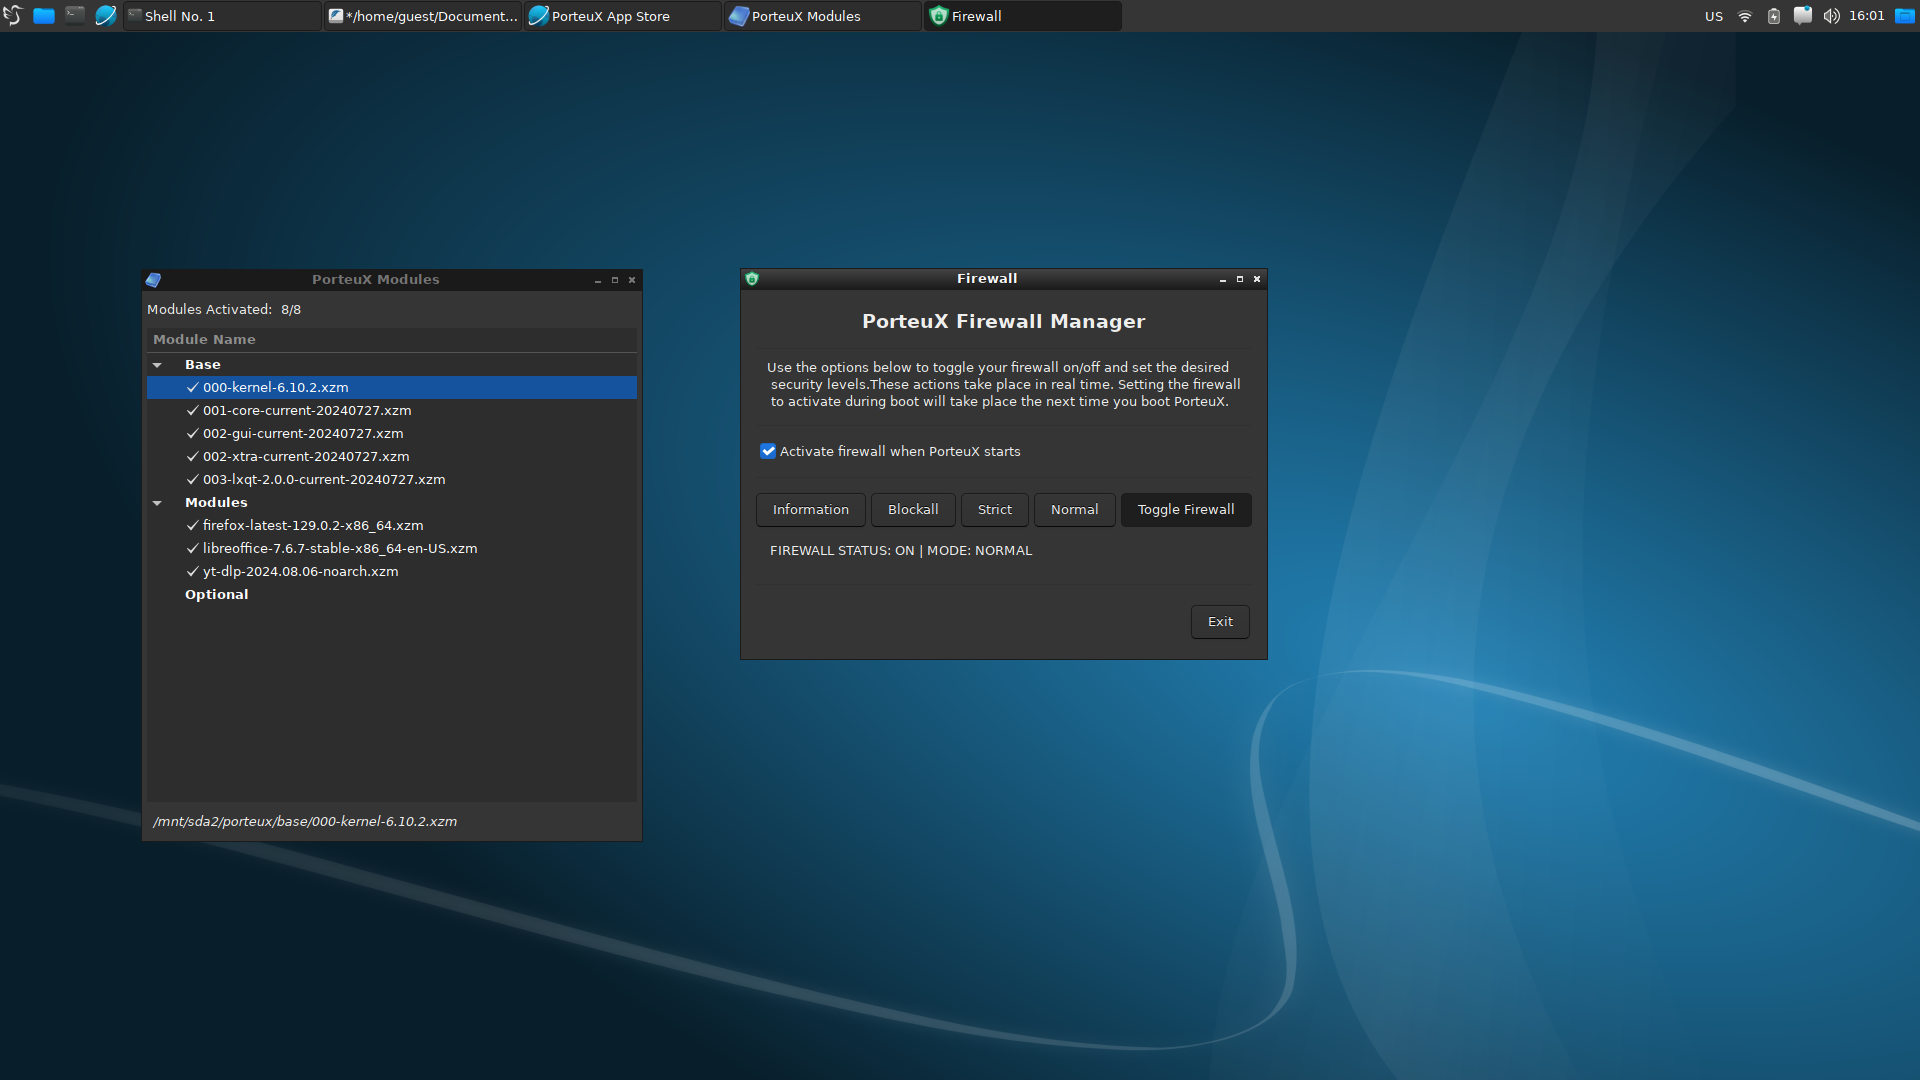The image size is (1920, 1080).
Task: Click the Module Name column header
Action: point(392,340)
